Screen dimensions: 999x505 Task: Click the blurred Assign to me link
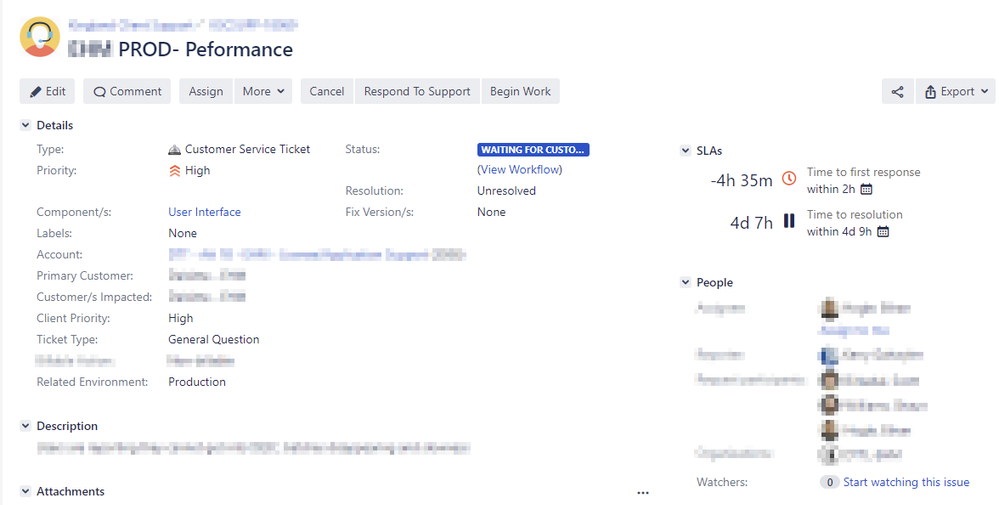coord(854,331)
